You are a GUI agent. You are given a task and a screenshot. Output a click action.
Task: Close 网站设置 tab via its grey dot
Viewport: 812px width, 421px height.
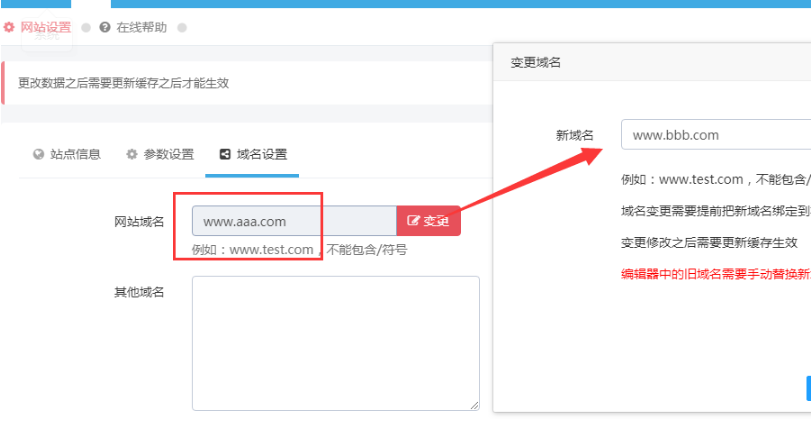click(86, 27)
